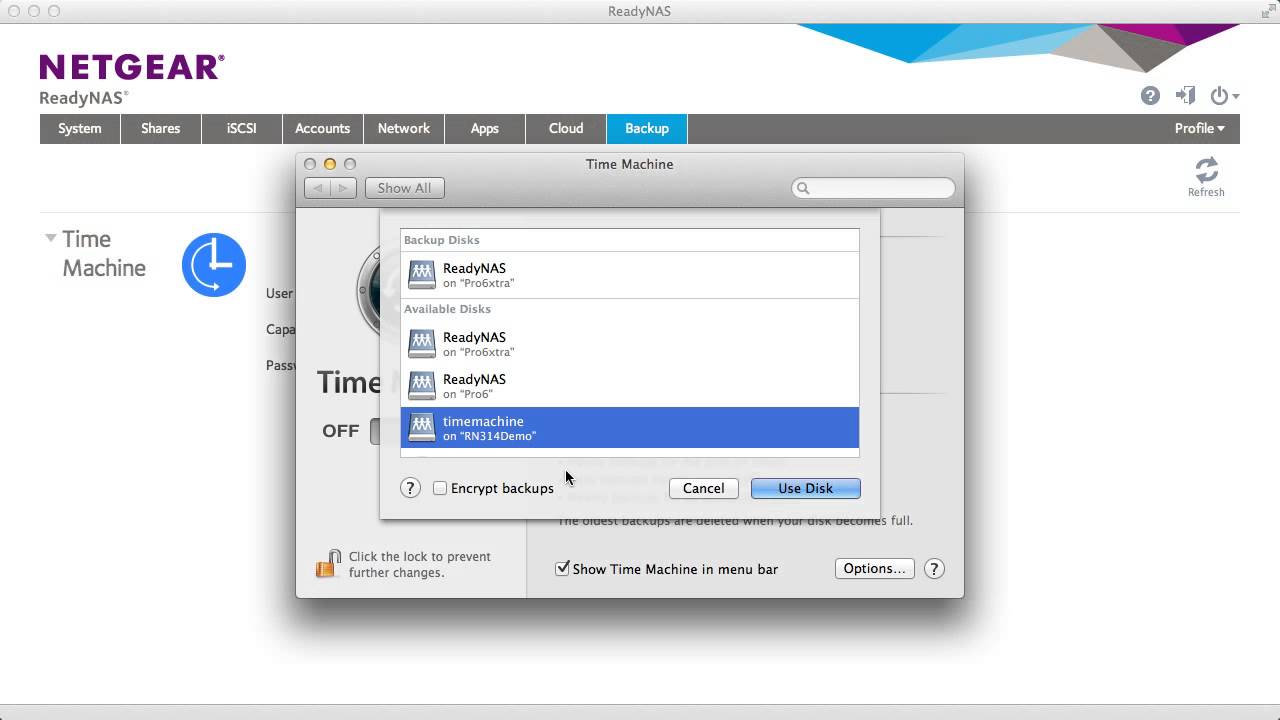Click the Cancel button
The width and height of the screenshot is (1280, 720).
703,488
